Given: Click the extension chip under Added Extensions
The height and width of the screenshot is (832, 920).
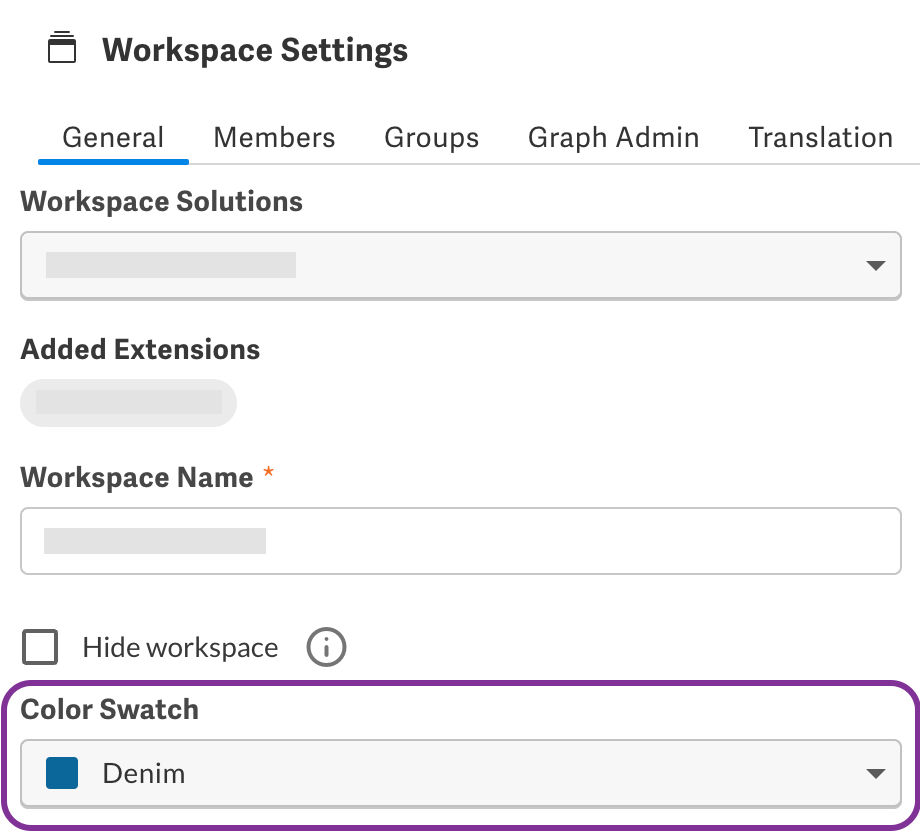Looking at the screenshot, I should click(x=128, y=403).
